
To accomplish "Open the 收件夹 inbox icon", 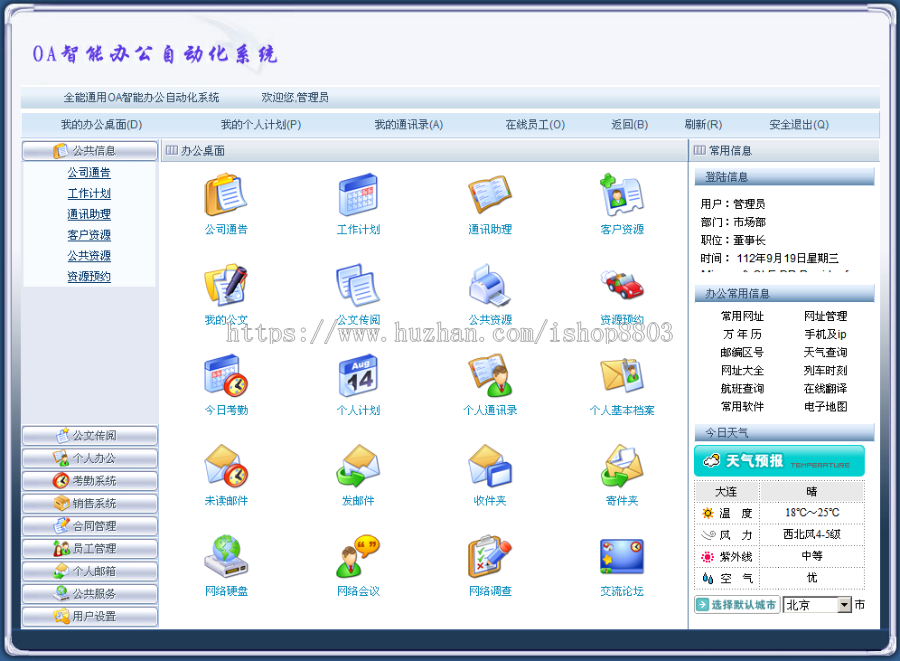I will [x=490, y=466].
